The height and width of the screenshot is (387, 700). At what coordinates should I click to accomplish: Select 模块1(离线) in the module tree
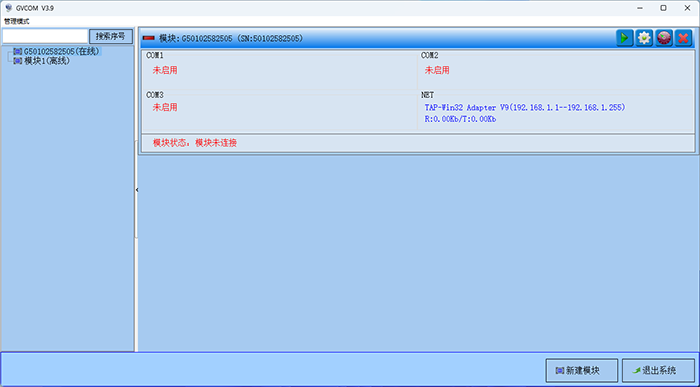pos(47,61)
